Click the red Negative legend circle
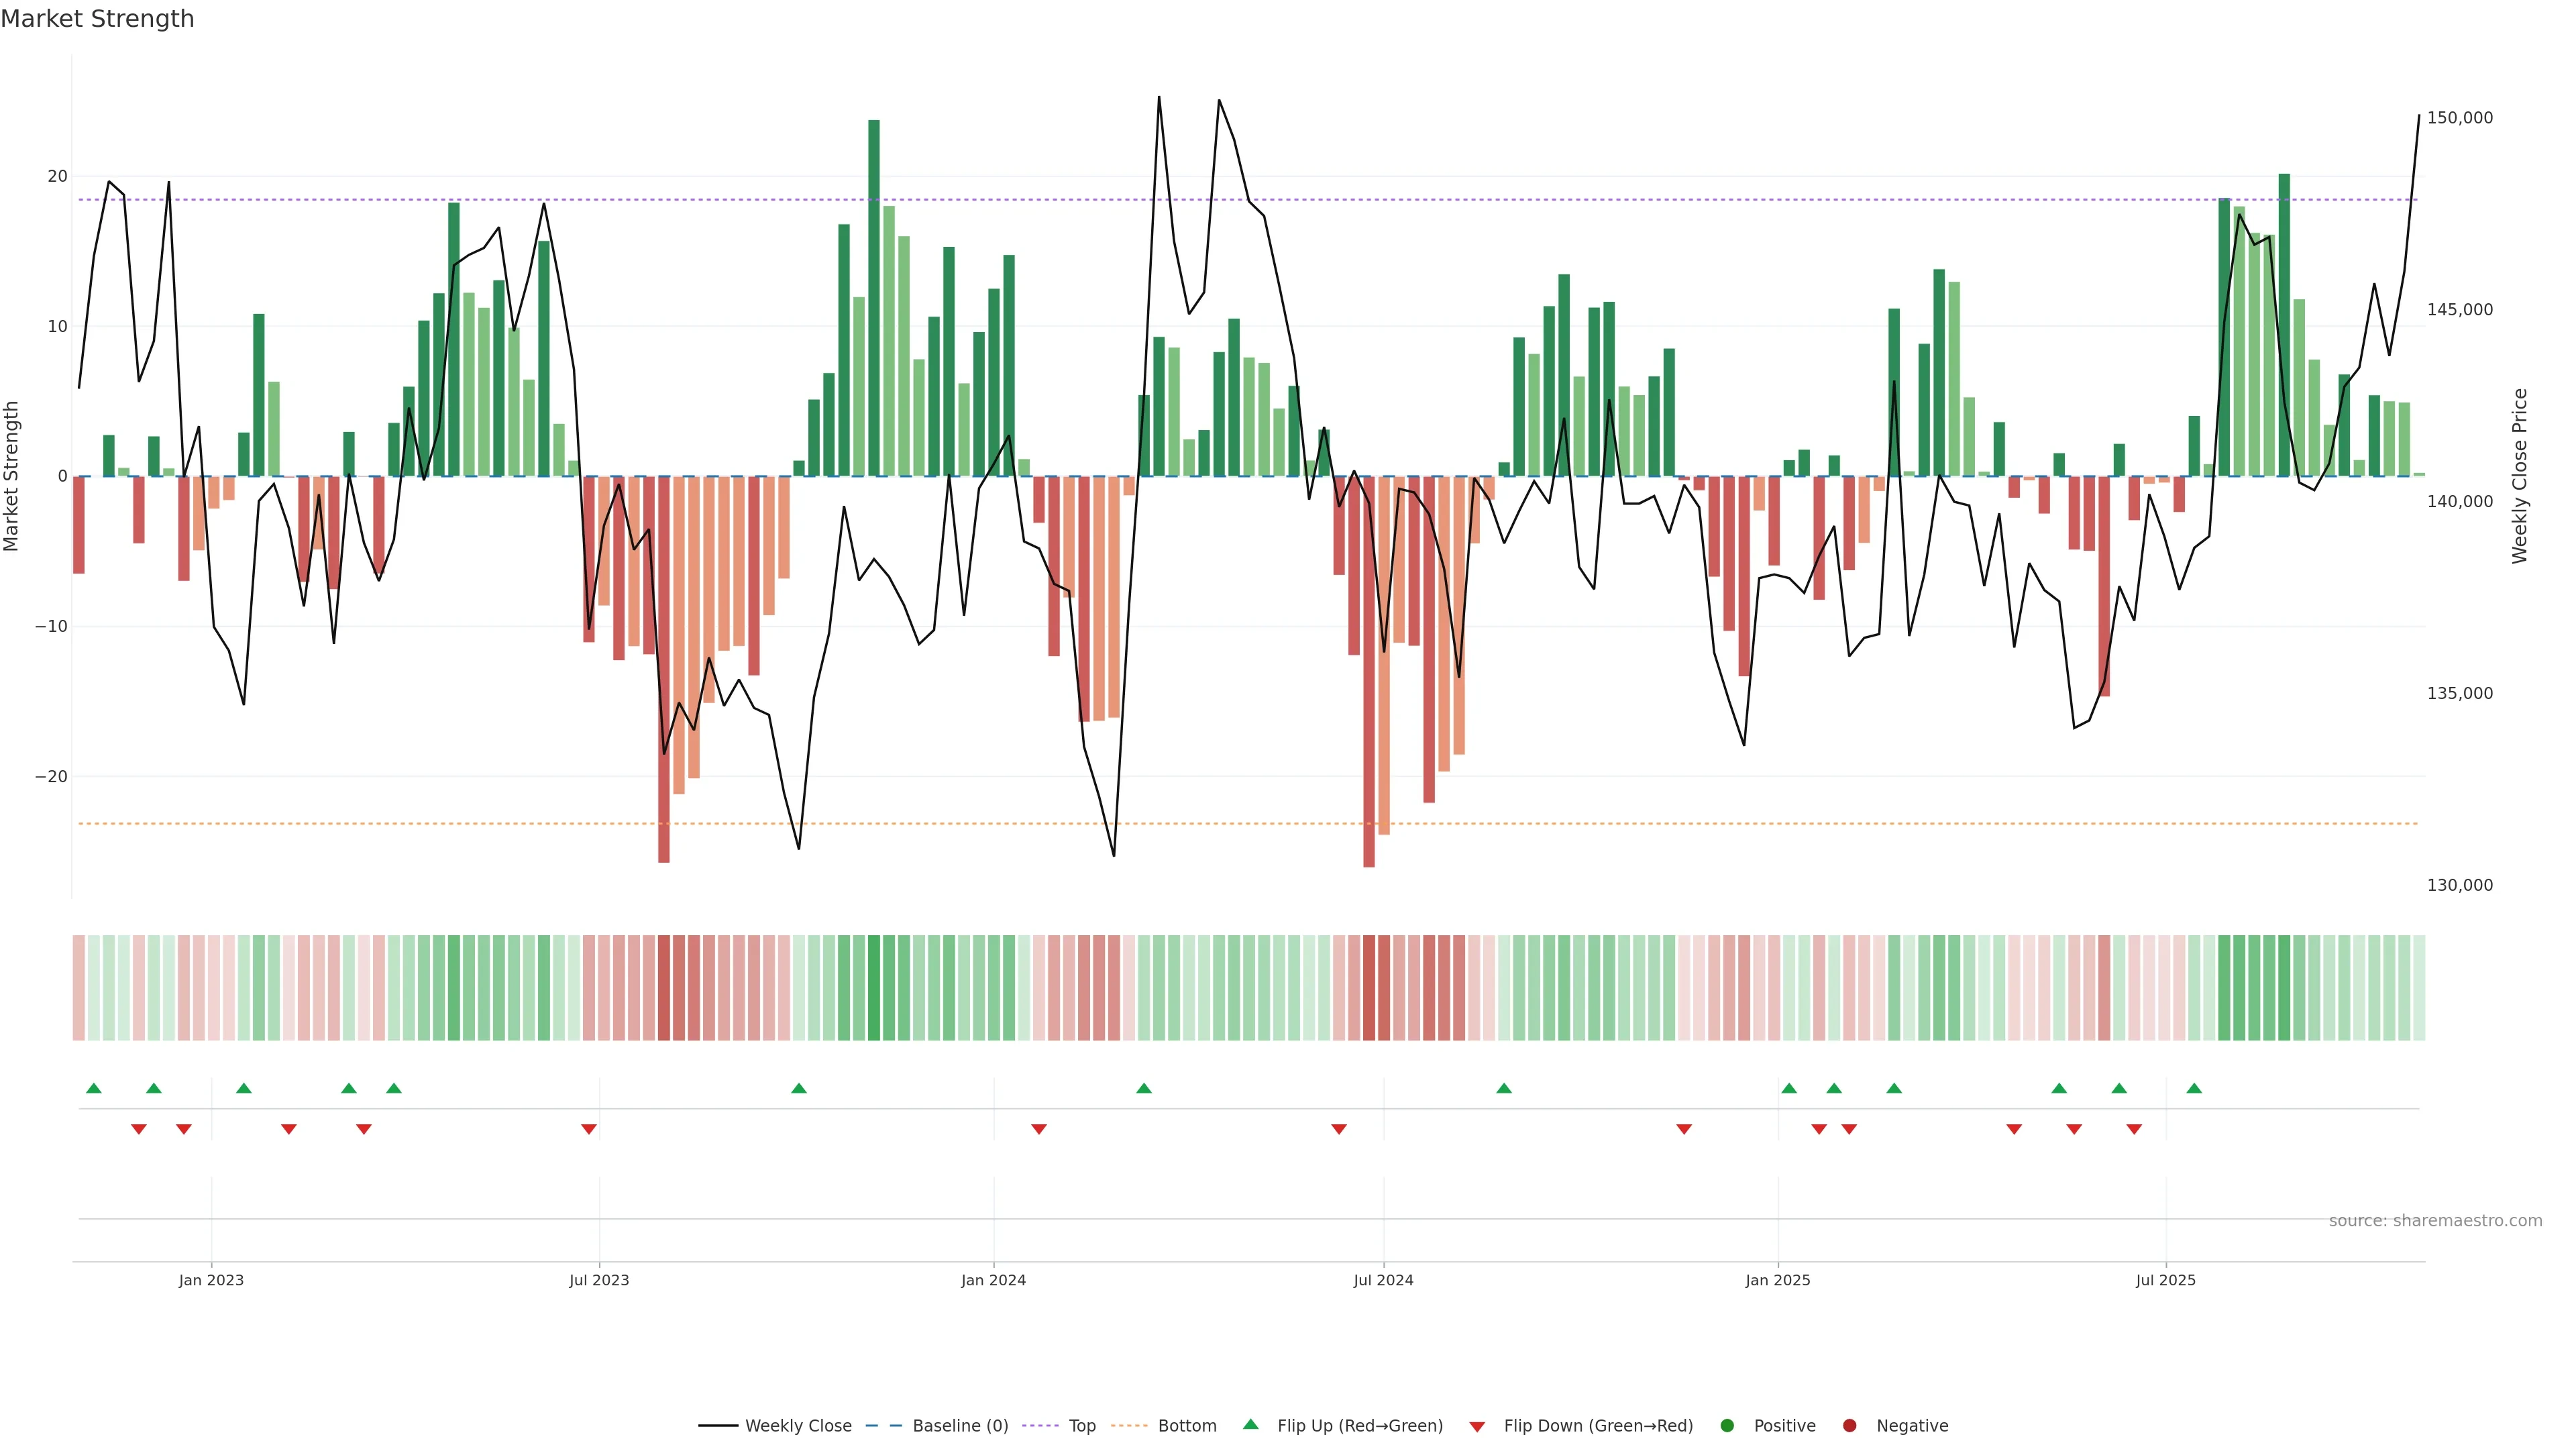 pos(1849,1426)
